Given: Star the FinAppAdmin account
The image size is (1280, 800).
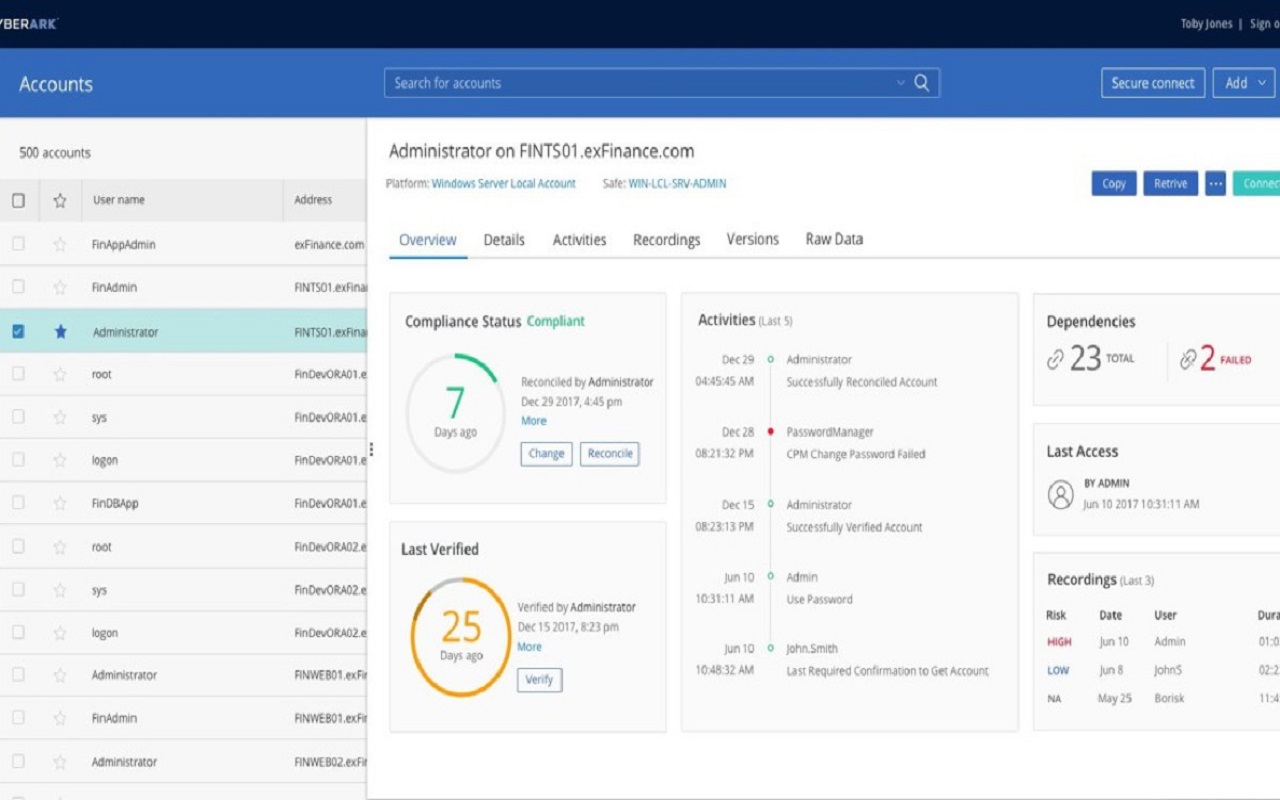Looking at the screenshot, I should click(59, 244).
